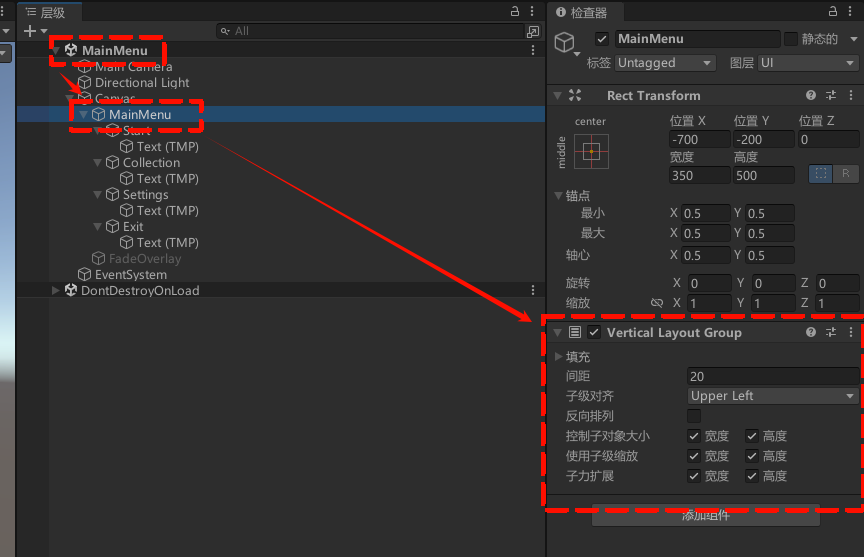
Task: Open the Rect Transform component three-dot menu
Action: tap(851, 95)
